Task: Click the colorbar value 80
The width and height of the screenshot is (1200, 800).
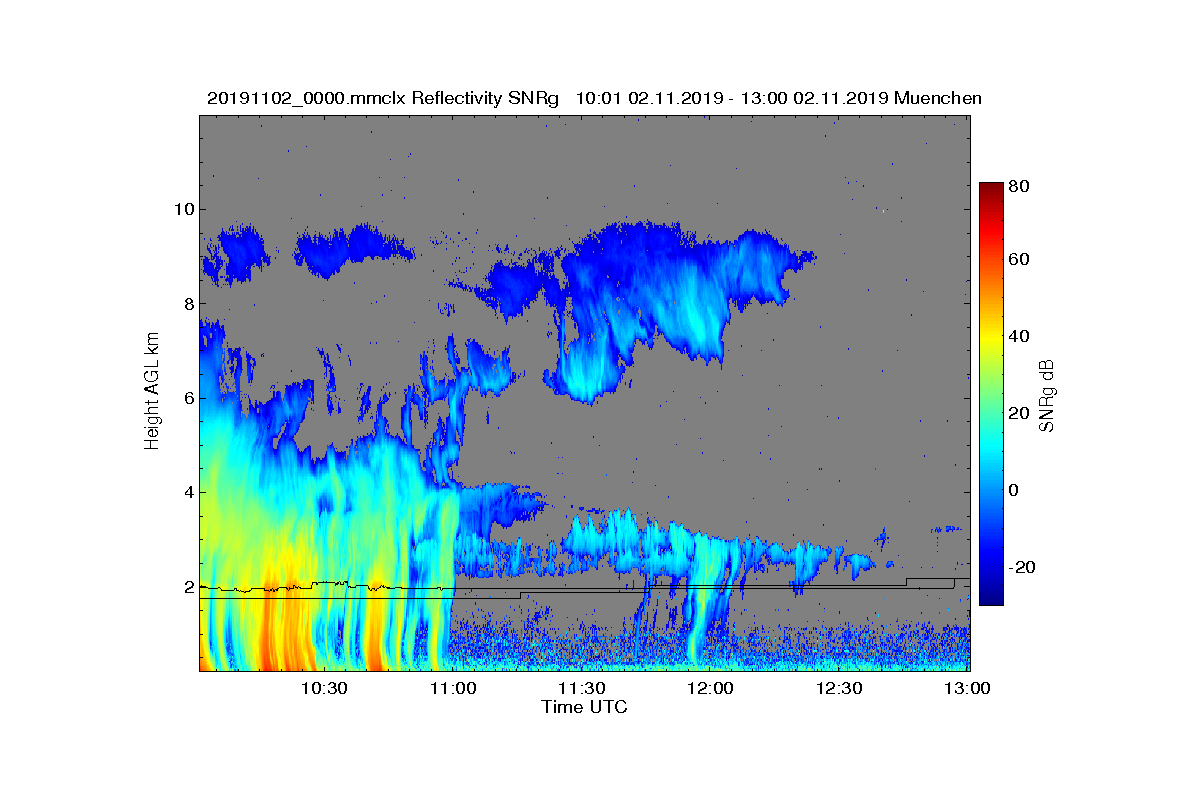Action: click(x=1020, y=186)
